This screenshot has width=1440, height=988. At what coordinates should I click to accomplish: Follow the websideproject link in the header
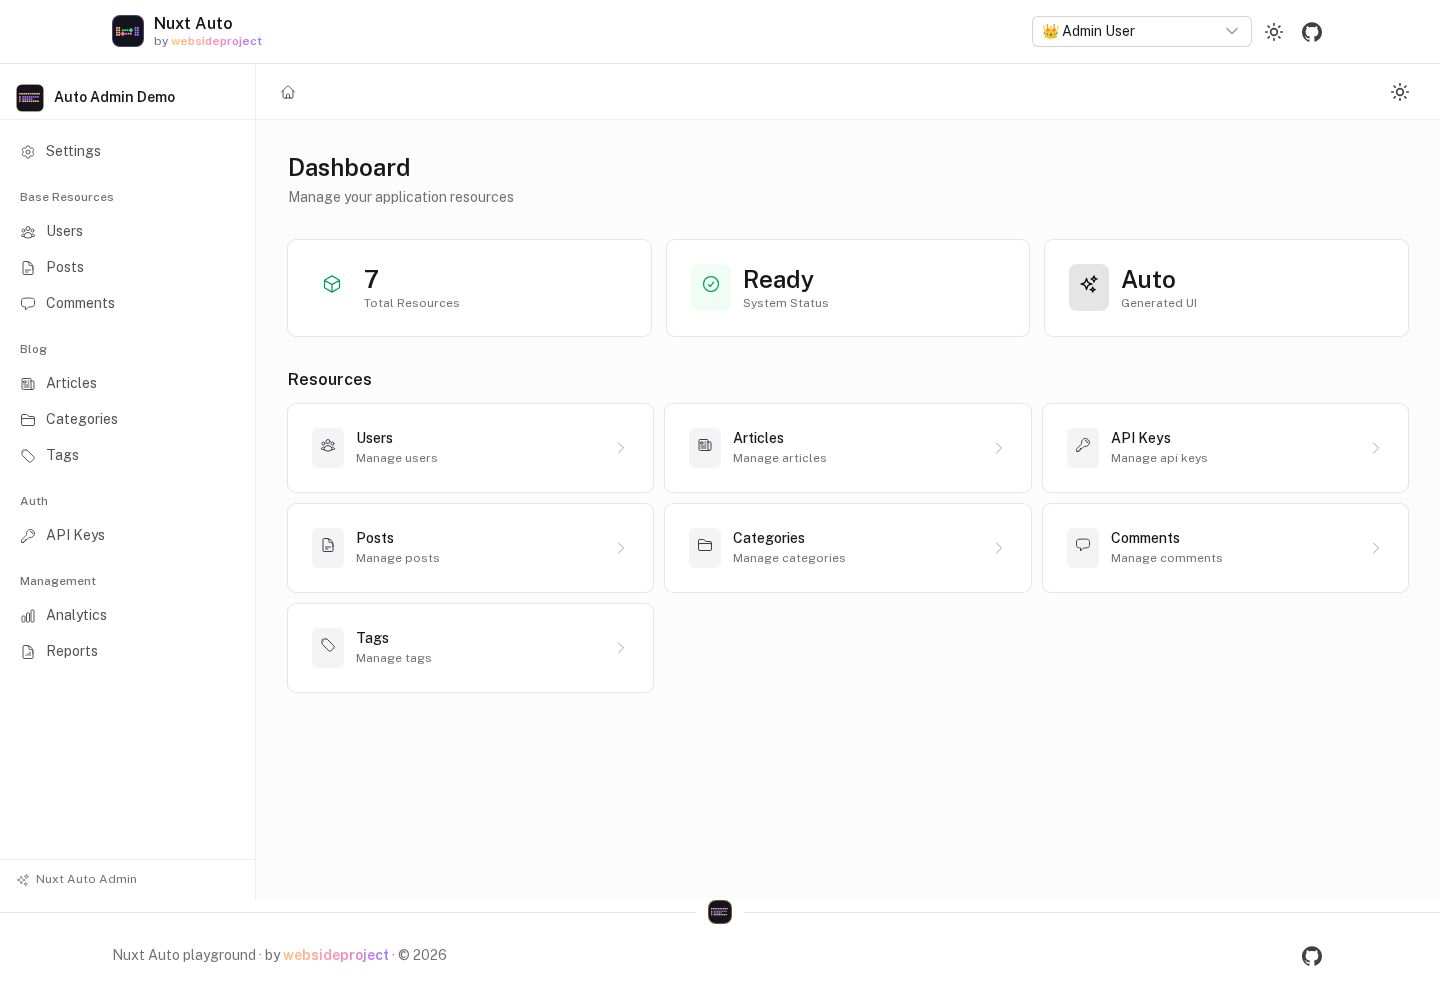(216, 42)
